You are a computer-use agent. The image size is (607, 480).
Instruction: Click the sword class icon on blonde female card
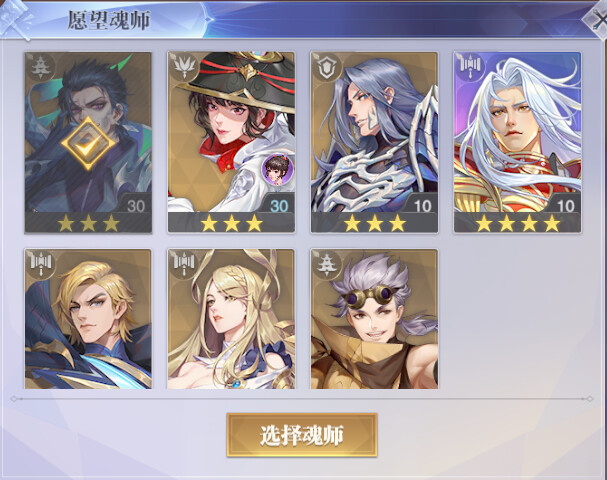[x=183, y=264]
